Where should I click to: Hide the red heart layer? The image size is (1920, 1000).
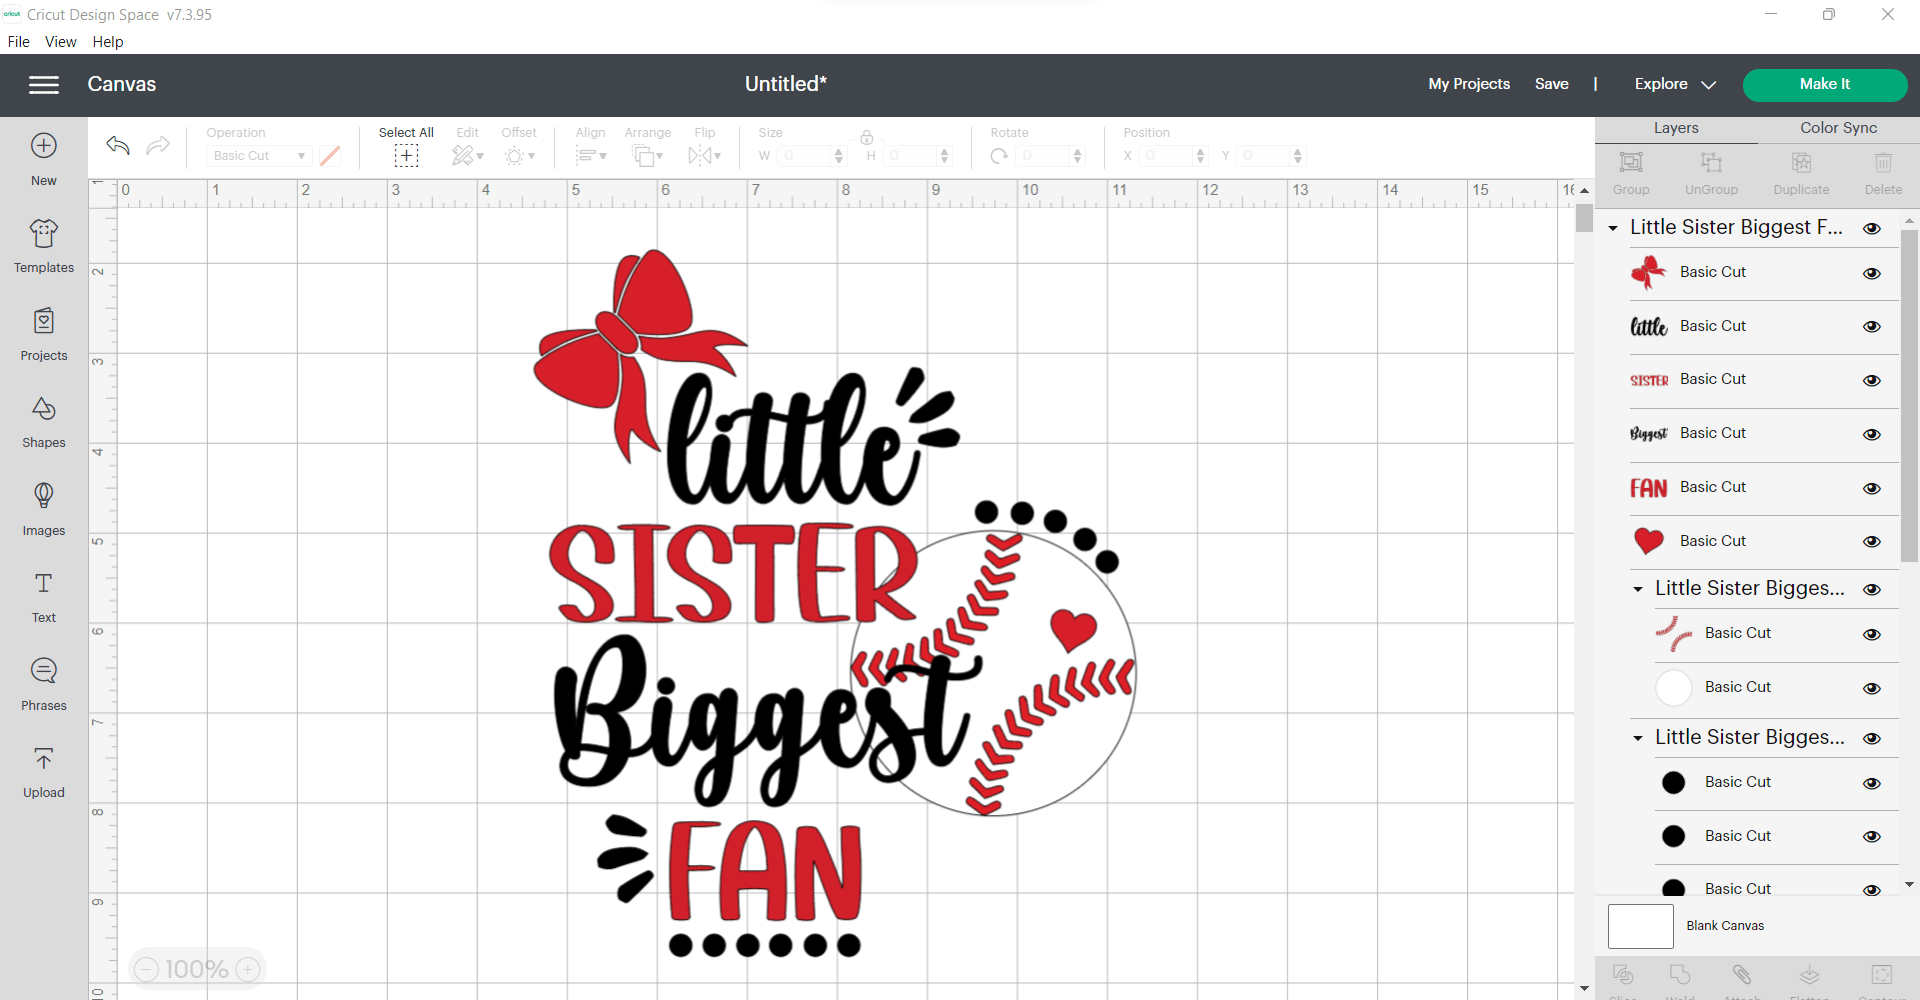(1872, 541)
